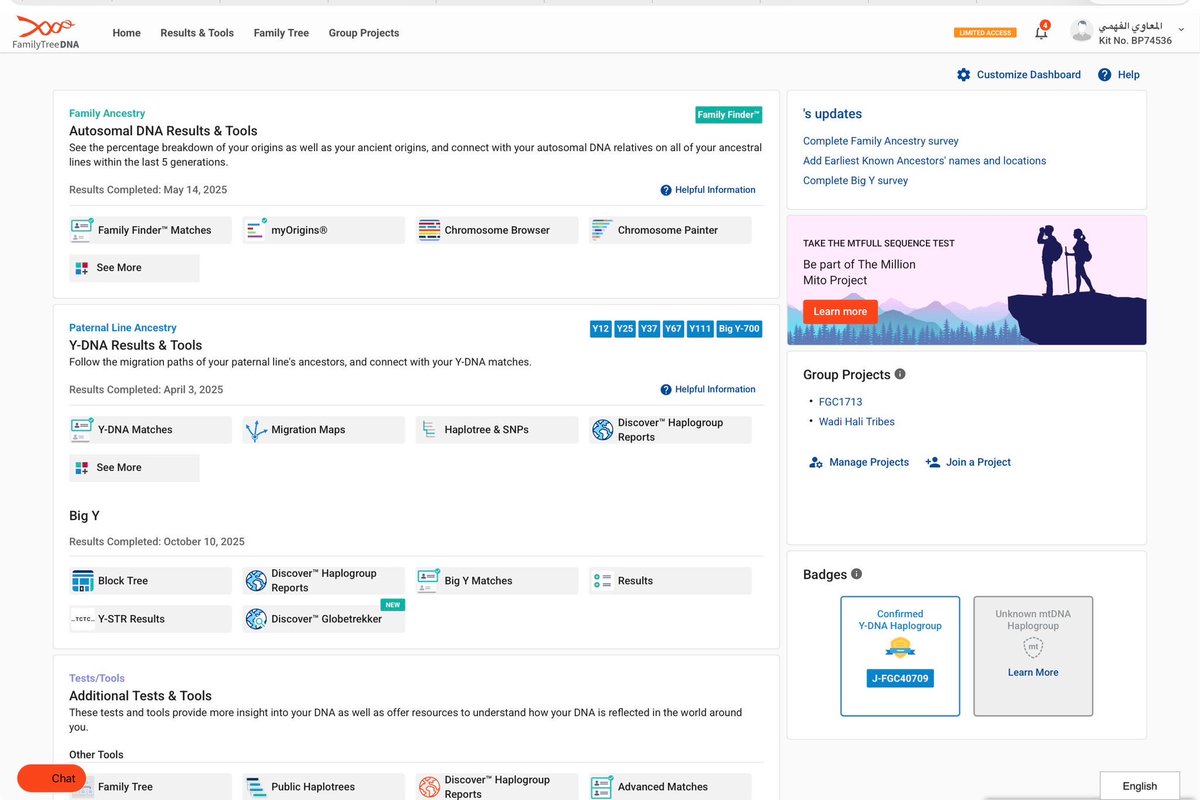The image size is (1200, 800).
Task: Click Add Earliest Known Ancestors' names link
Action: (925, 161)
